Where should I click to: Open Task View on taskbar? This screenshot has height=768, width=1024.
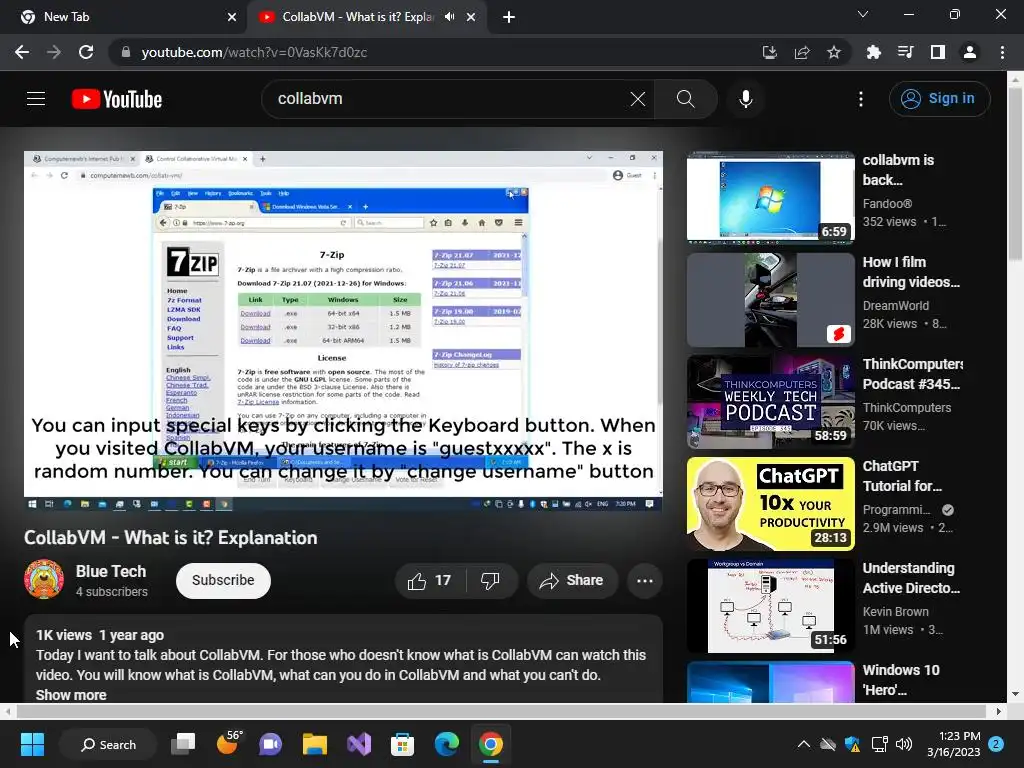pos(184,744)
